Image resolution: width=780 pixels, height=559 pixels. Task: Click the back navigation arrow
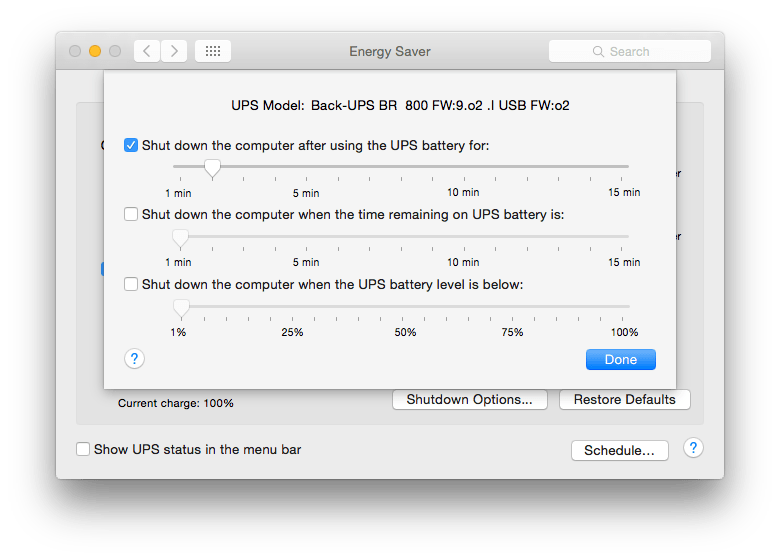[x=147, y=51]
